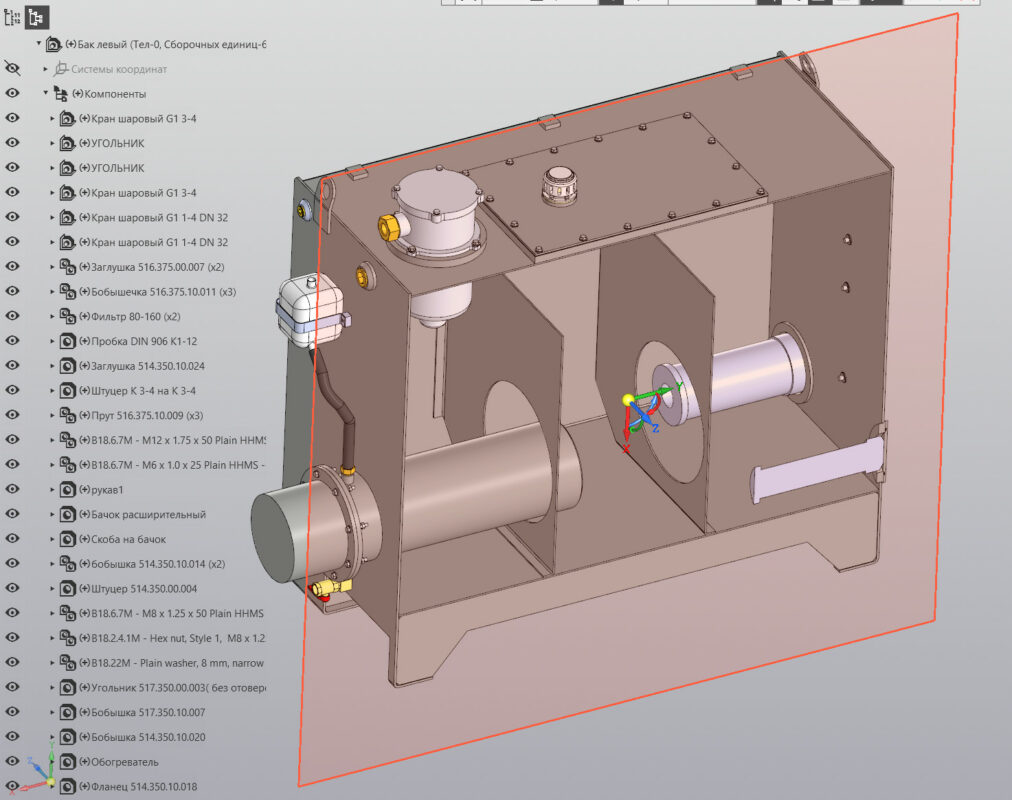Viewport: 1012px width, 800px height.
Task: Click the Системы координат coordinate system icon
Action: pos(61,68)
